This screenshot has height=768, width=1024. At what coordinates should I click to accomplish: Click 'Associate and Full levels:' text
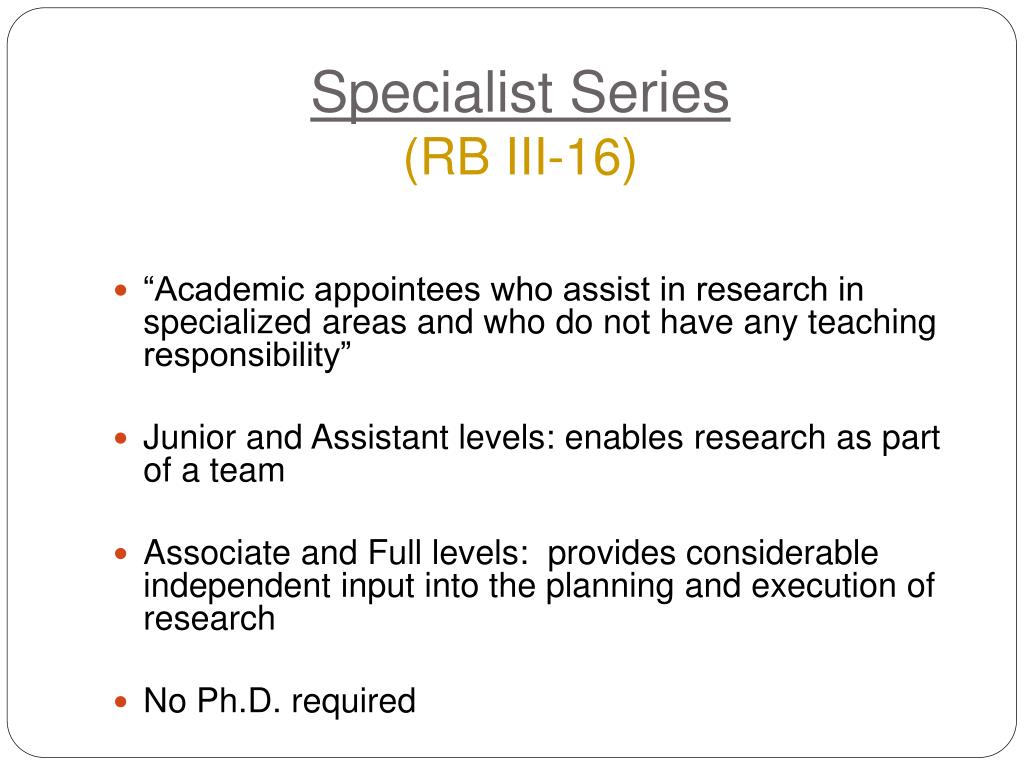click(x=336, y=552)
